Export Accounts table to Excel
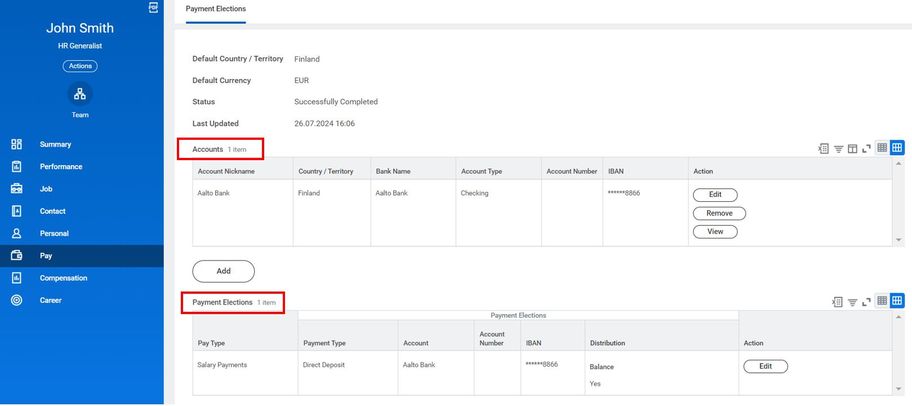912x406 pixels. tap(824, 149)
